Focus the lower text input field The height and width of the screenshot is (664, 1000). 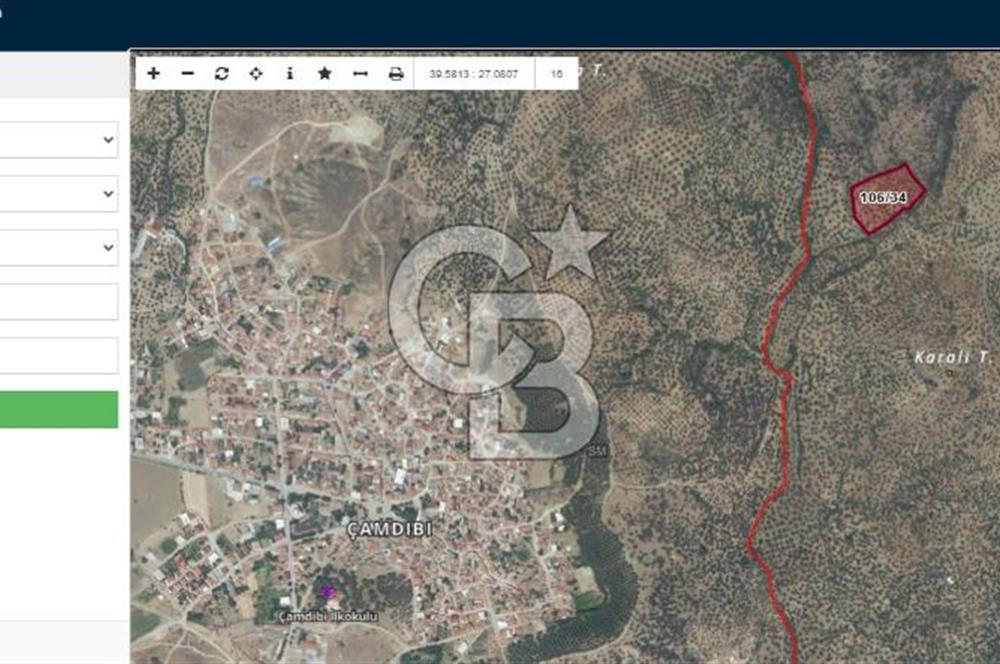[58, 356]
